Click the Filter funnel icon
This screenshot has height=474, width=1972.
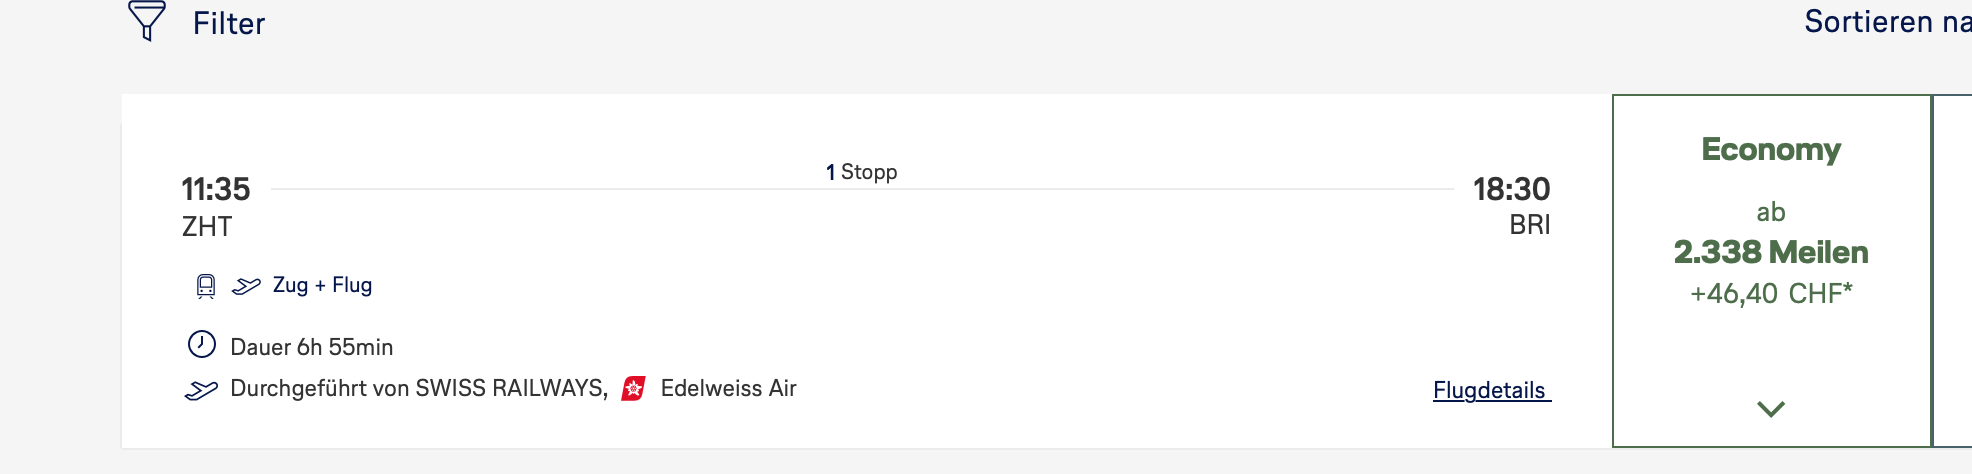tap(147, 21)
